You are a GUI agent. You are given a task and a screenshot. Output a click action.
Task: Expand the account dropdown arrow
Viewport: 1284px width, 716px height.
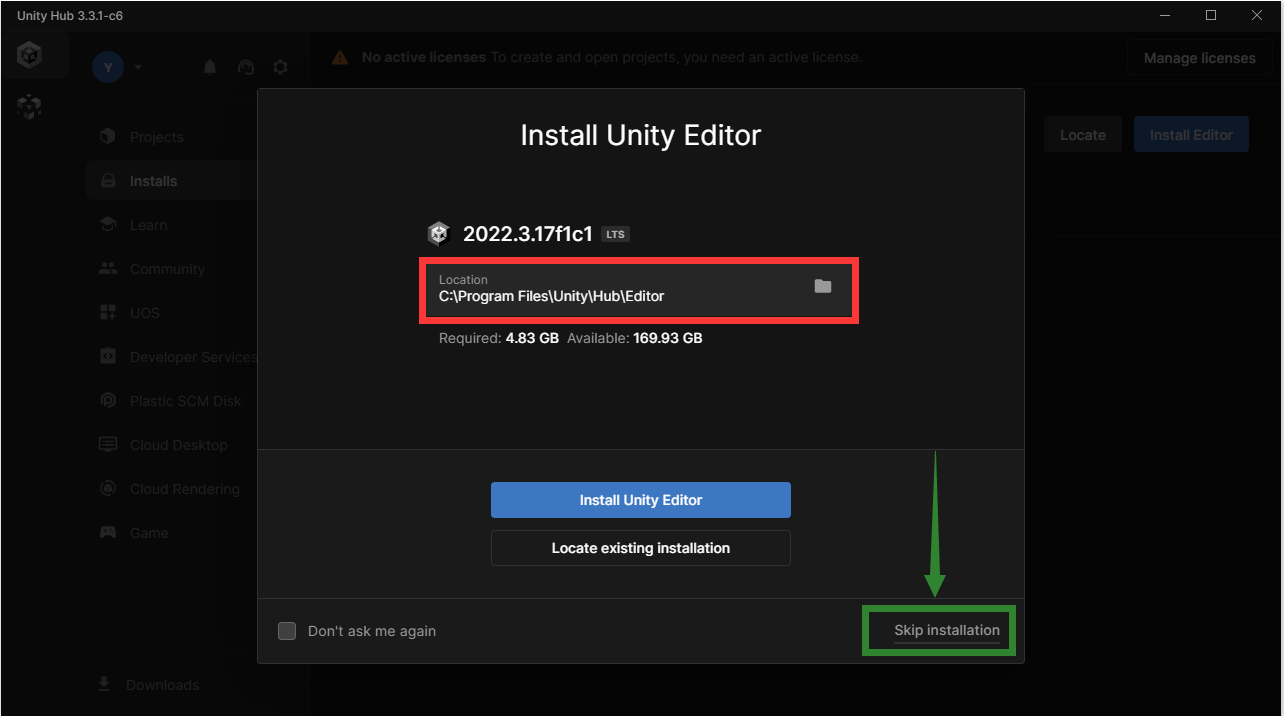pyautogui.click(x=138, y=67)
